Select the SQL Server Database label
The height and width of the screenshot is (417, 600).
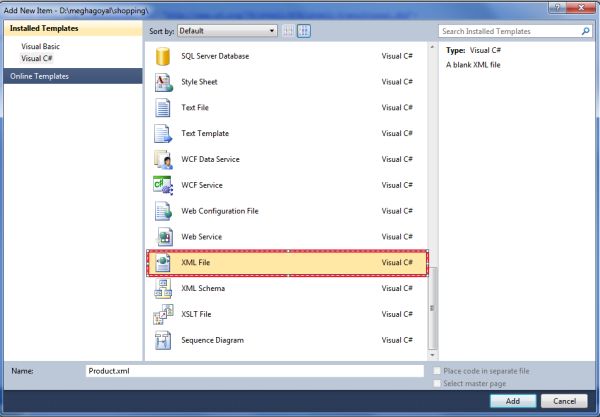tap(215, 56)
